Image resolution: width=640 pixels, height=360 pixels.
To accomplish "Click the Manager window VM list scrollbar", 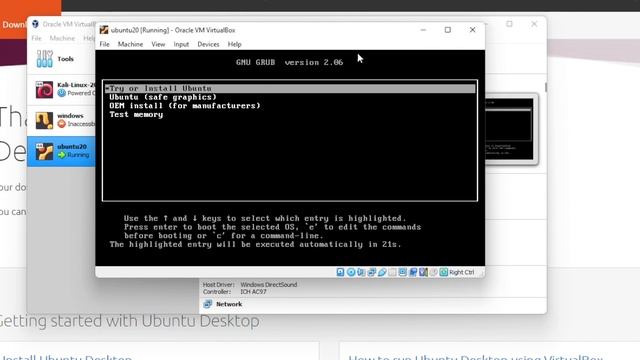I will point(545,87).
